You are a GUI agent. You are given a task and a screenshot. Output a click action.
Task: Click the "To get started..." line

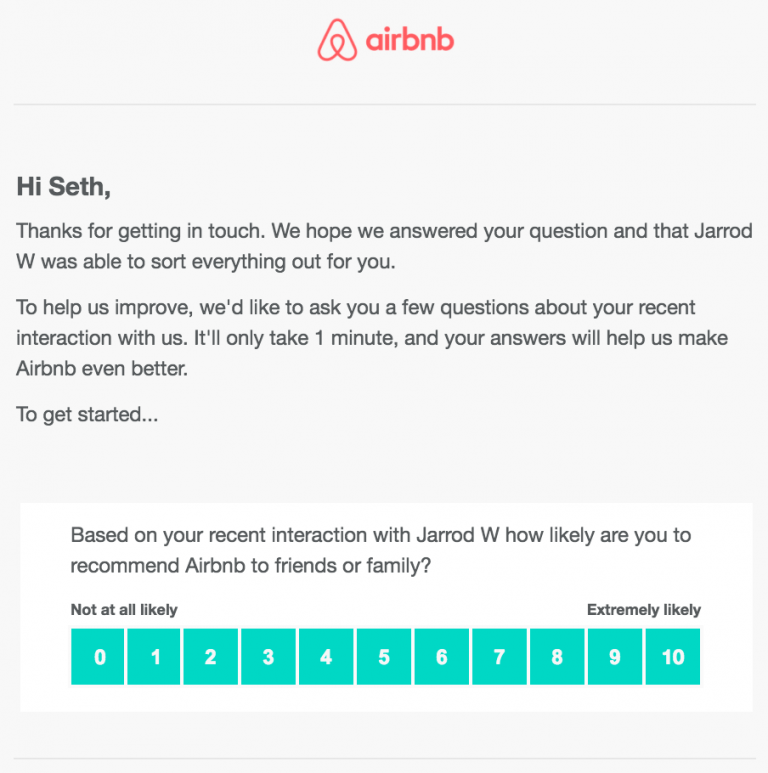(x=87, y=414)
